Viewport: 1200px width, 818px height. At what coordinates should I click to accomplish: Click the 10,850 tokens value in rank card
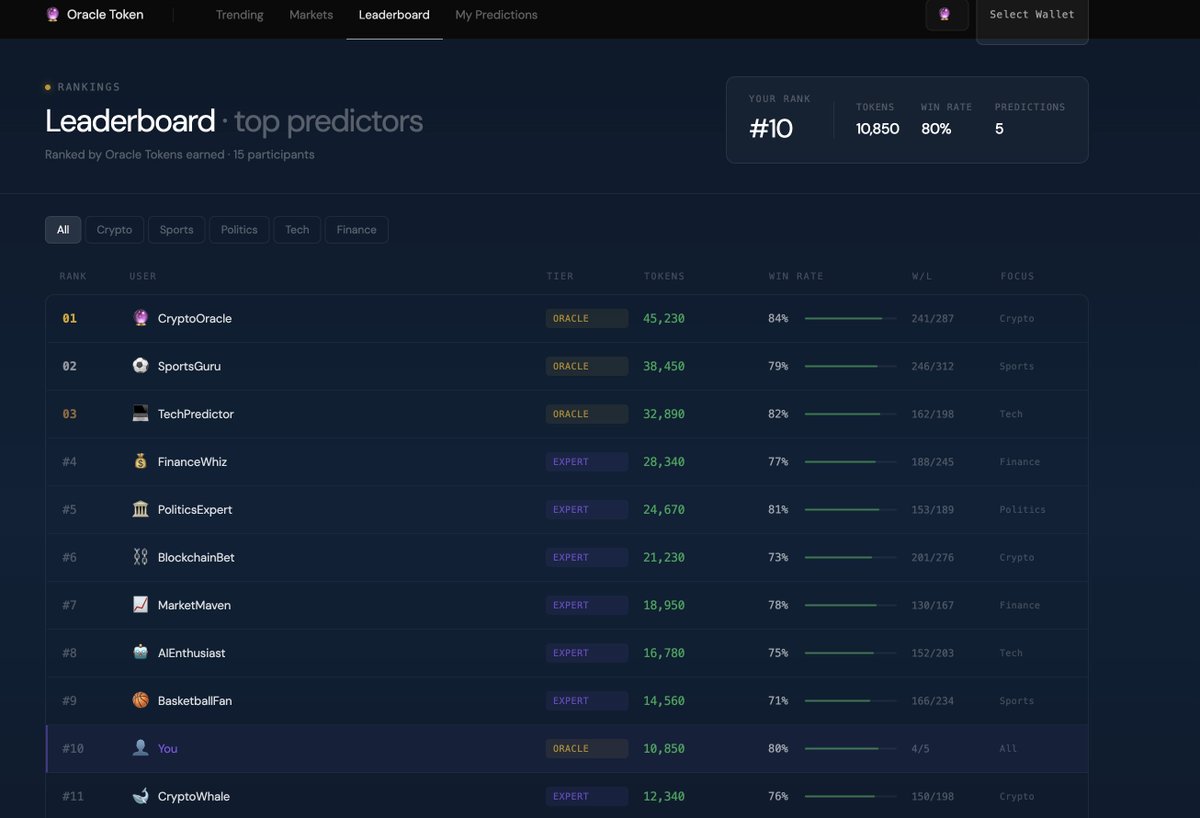(x=878, y=129)
